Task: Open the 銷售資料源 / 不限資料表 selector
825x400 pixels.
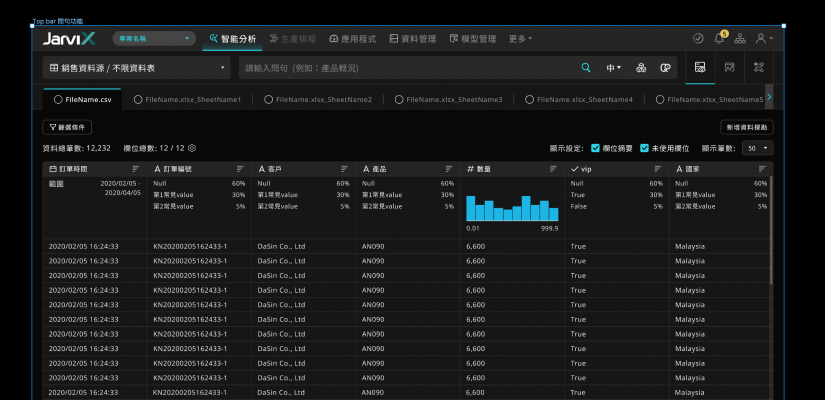Action: tap(136, 68)
